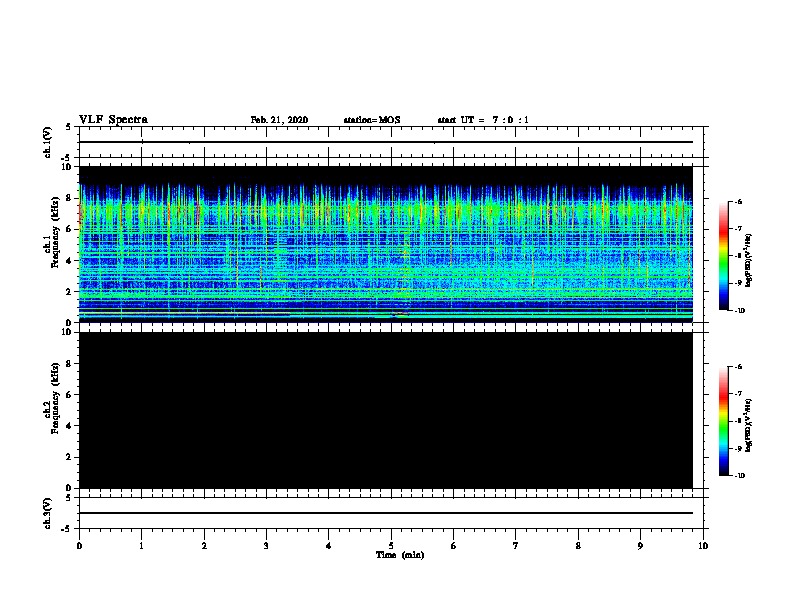Click time axis tick label "6"
Screen dimensions: 792x612
pyautogui.click(x=454, y=546)
